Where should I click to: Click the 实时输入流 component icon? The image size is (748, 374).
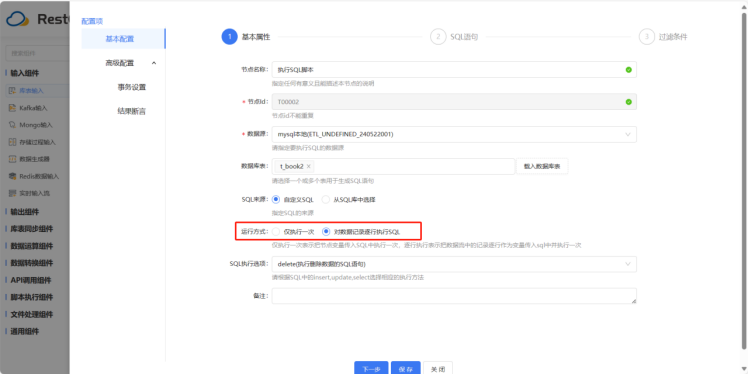click(13, 193)
